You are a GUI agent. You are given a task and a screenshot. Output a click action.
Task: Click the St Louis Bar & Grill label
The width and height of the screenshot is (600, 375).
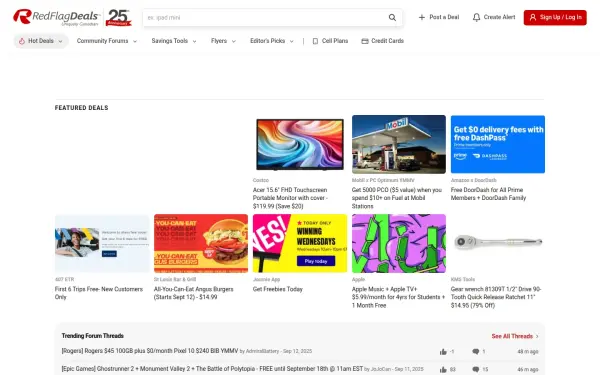(175, 279)
